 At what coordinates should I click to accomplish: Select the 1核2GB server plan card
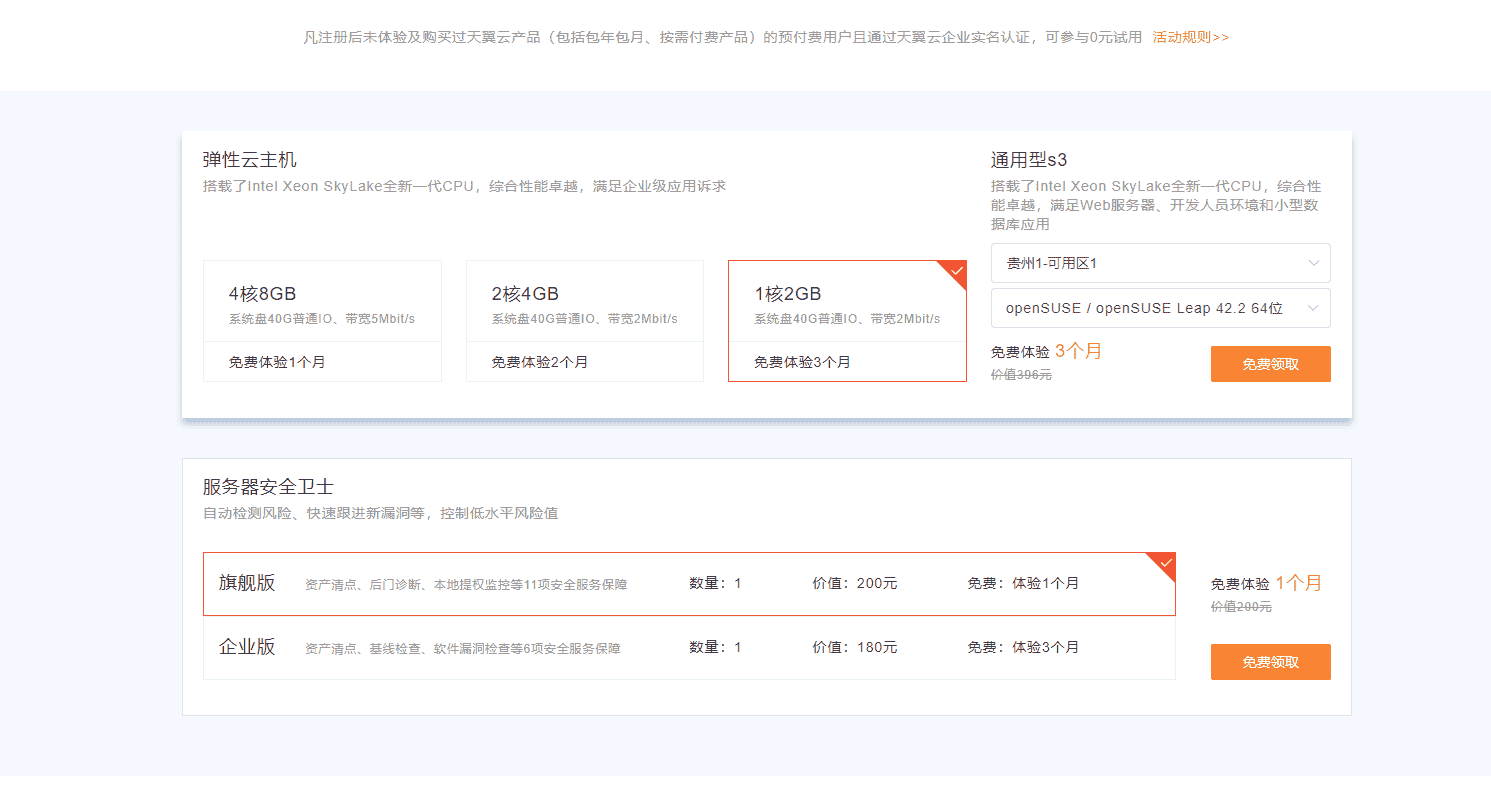(x=847, y=321)
